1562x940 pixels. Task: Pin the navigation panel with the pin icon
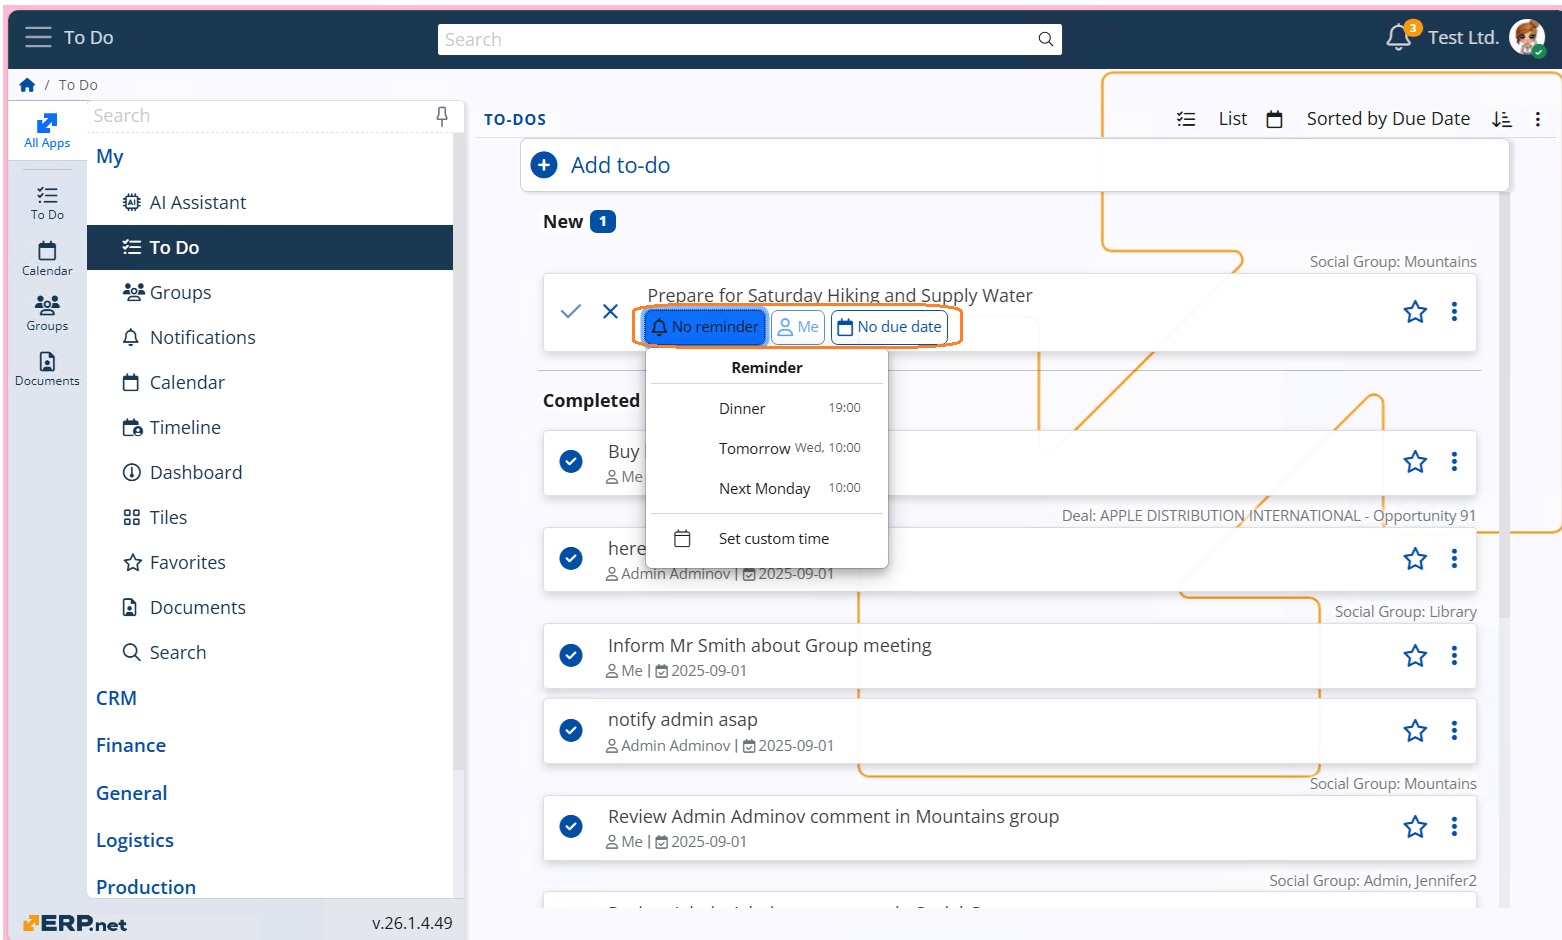pos(442,116)
